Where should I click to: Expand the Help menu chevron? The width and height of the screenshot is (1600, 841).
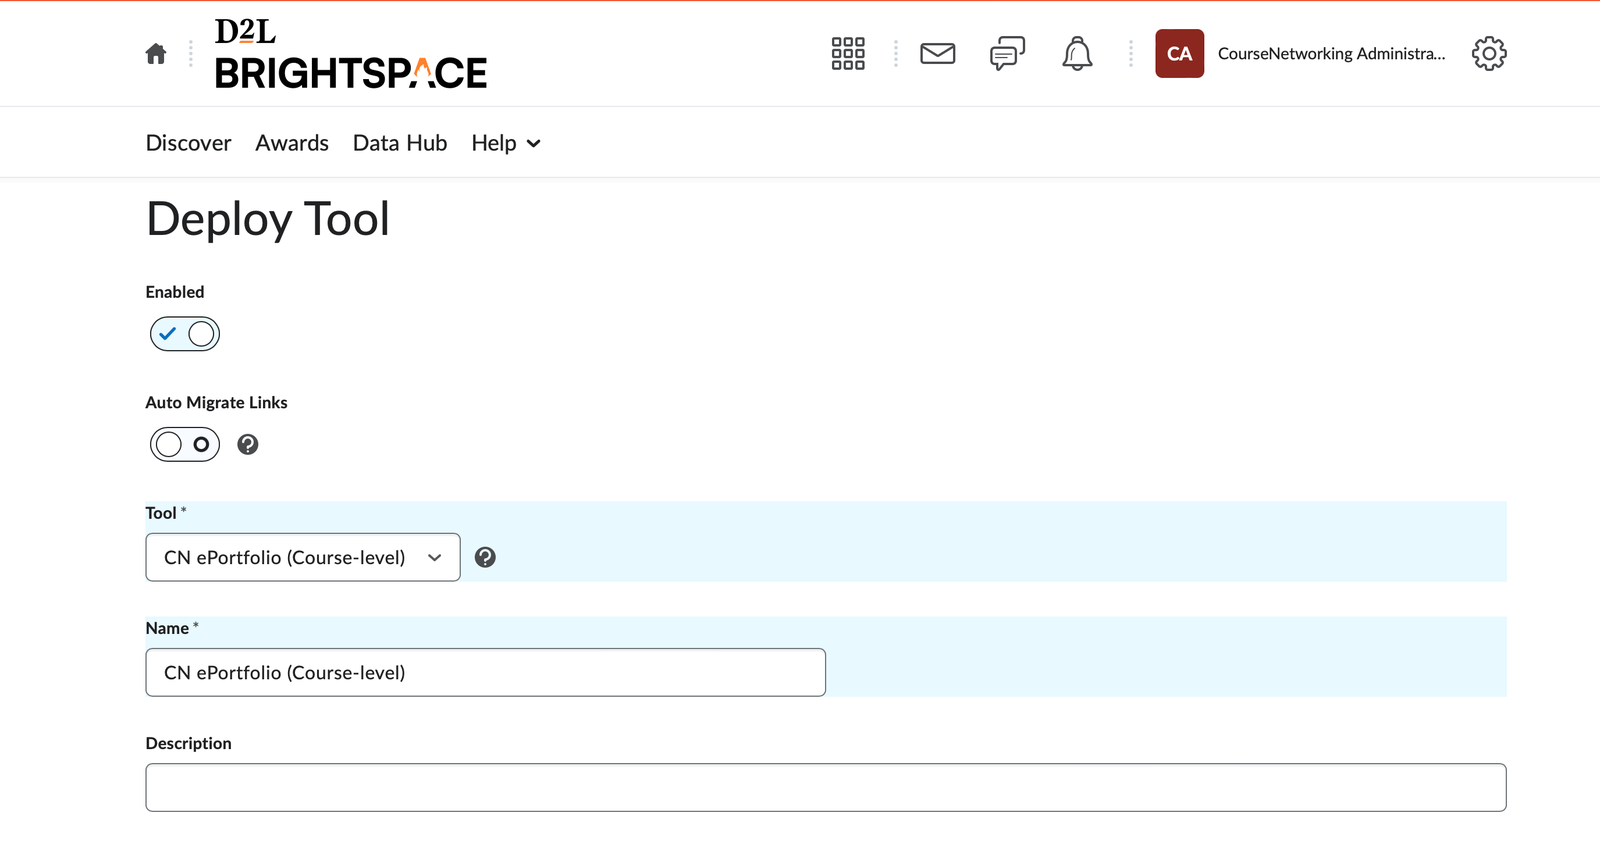[534, 144]
